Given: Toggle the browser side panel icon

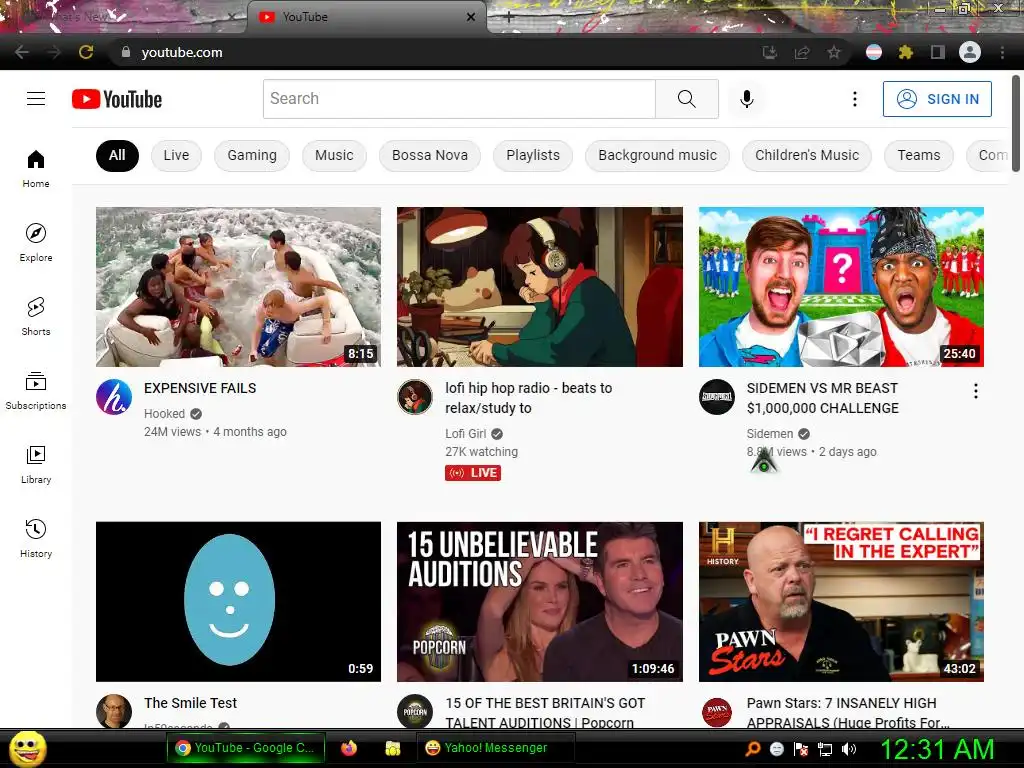Looking at the screenshot, I should [938, 52].
